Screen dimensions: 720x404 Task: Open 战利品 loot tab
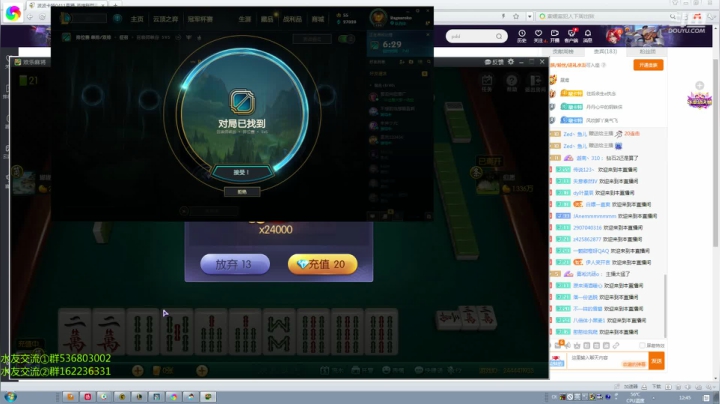(x=292, y=19)
